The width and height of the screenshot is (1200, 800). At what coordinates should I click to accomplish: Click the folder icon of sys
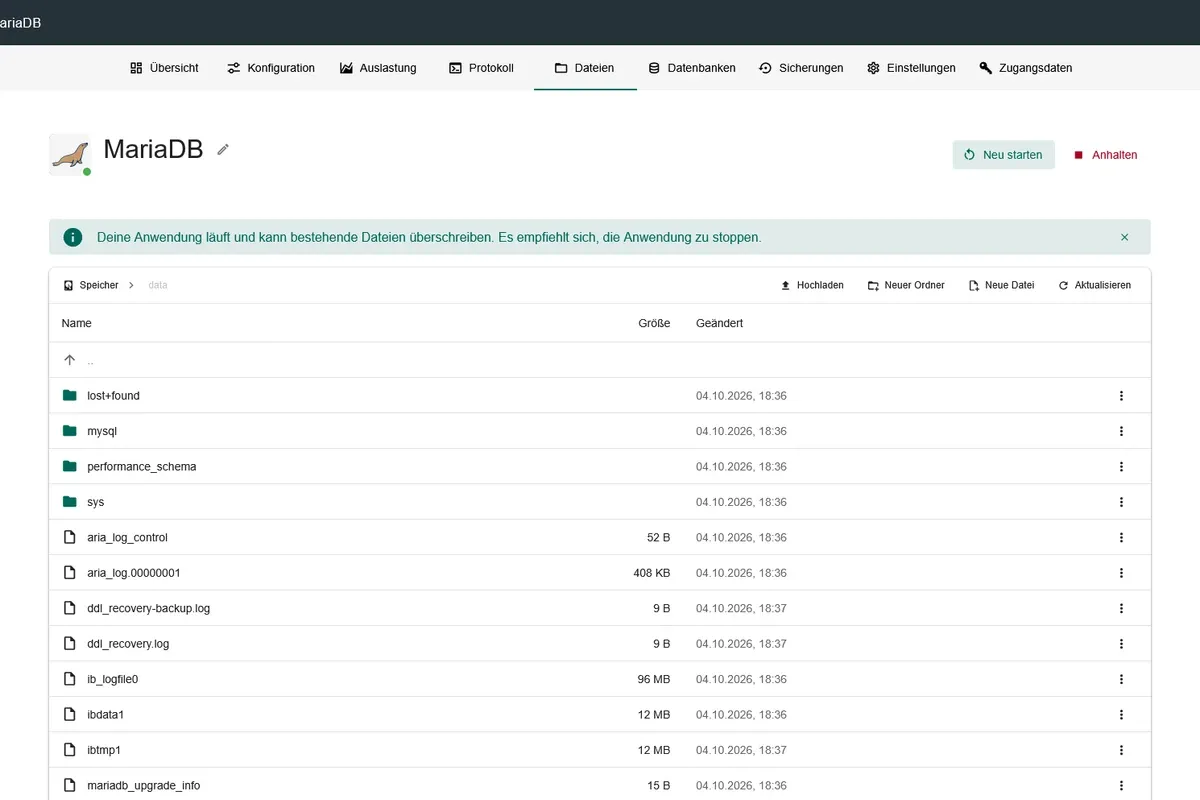coord(69,502)
